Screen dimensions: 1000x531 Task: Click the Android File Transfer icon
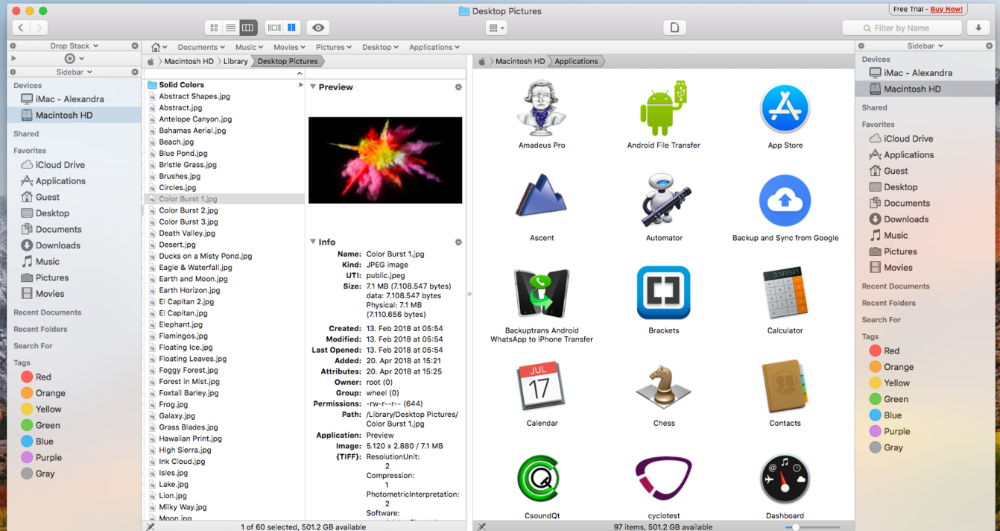663,109
